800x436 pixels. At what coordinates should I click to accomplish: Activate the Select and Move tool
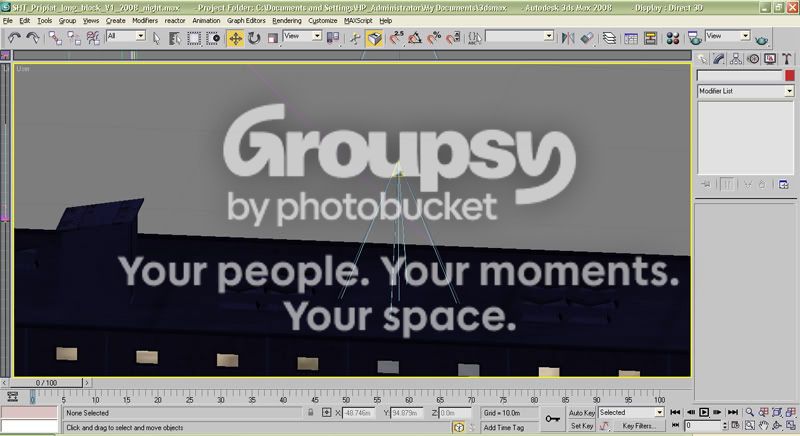(x=235, y=38)
